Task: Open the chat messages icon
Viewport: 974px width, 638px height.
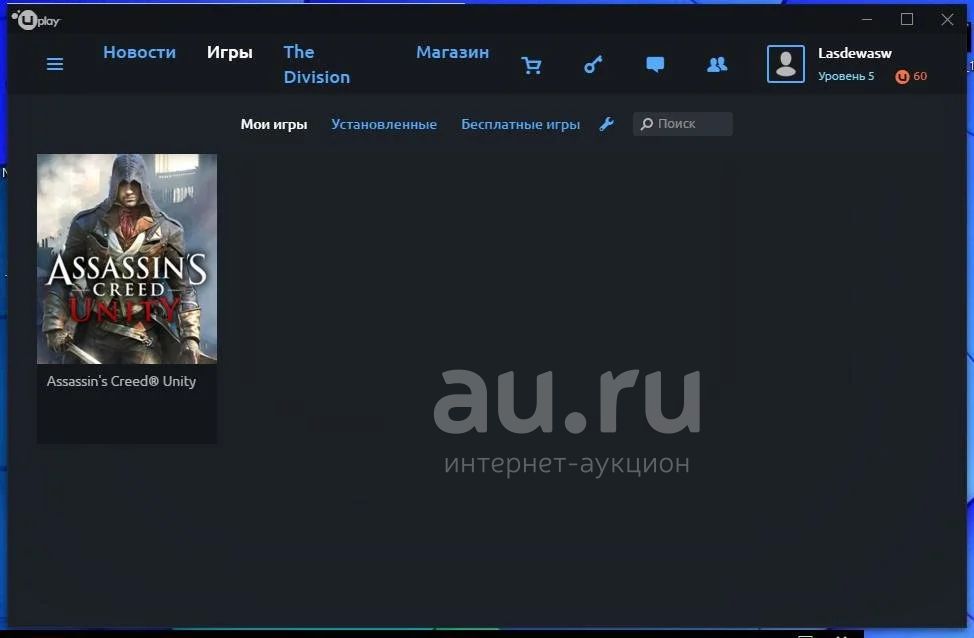Action: click(x=655, y=64)
